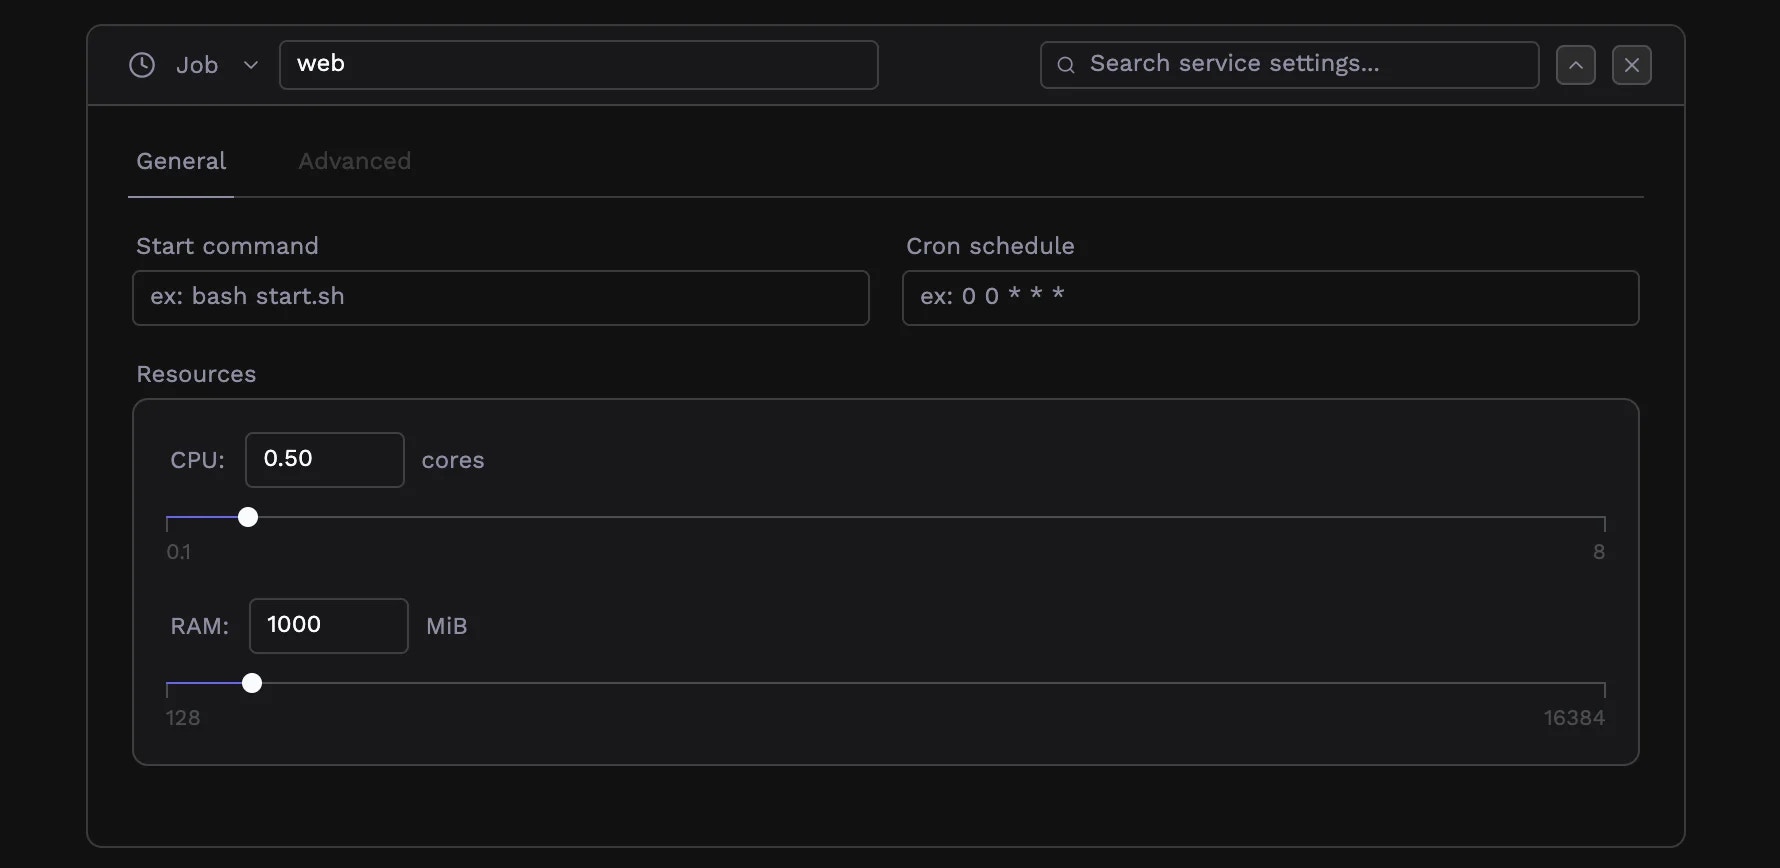Click the clock icon next to Job
This screenshot has height=868, width=1780.
click(140, 65)
